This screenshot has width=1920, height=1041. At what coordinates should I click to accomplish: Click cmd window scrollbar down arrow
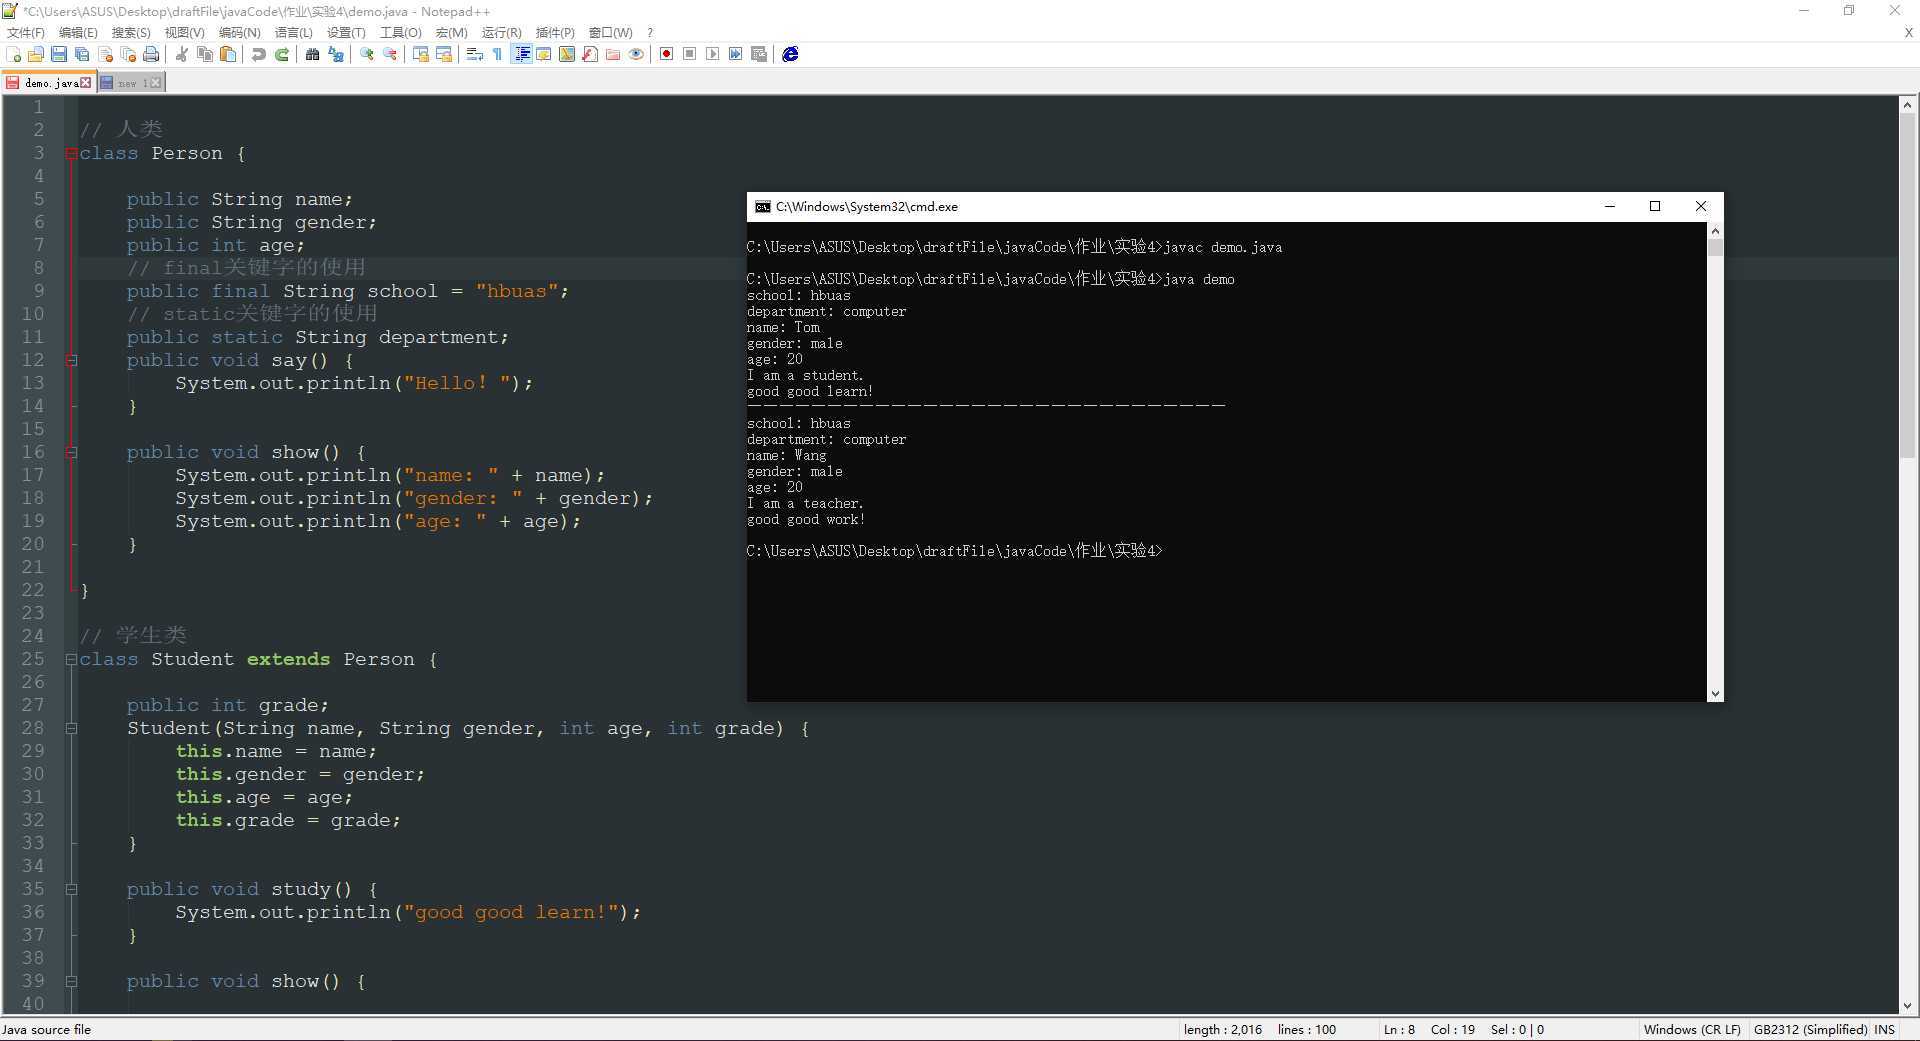tap(1715, 694)
